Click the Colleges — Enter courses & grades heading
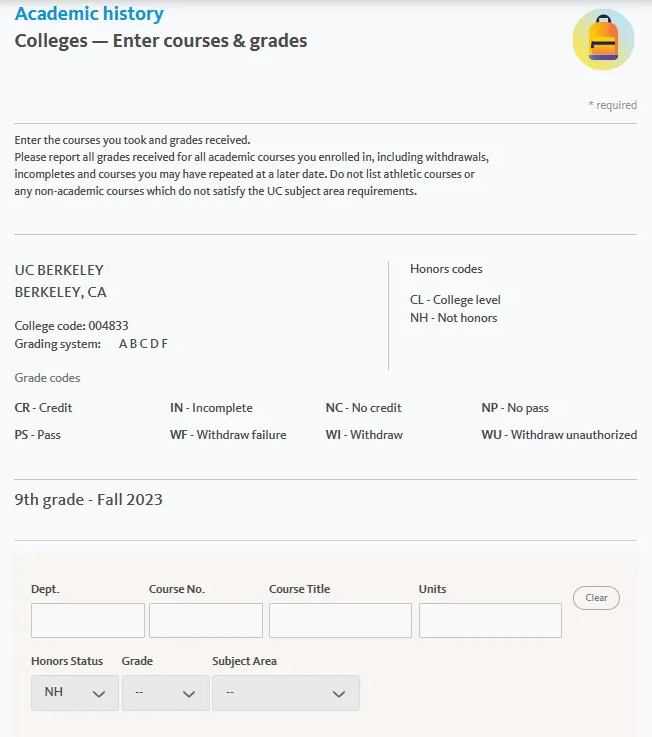The image size is (652, 737). click(x=161, y=41)
